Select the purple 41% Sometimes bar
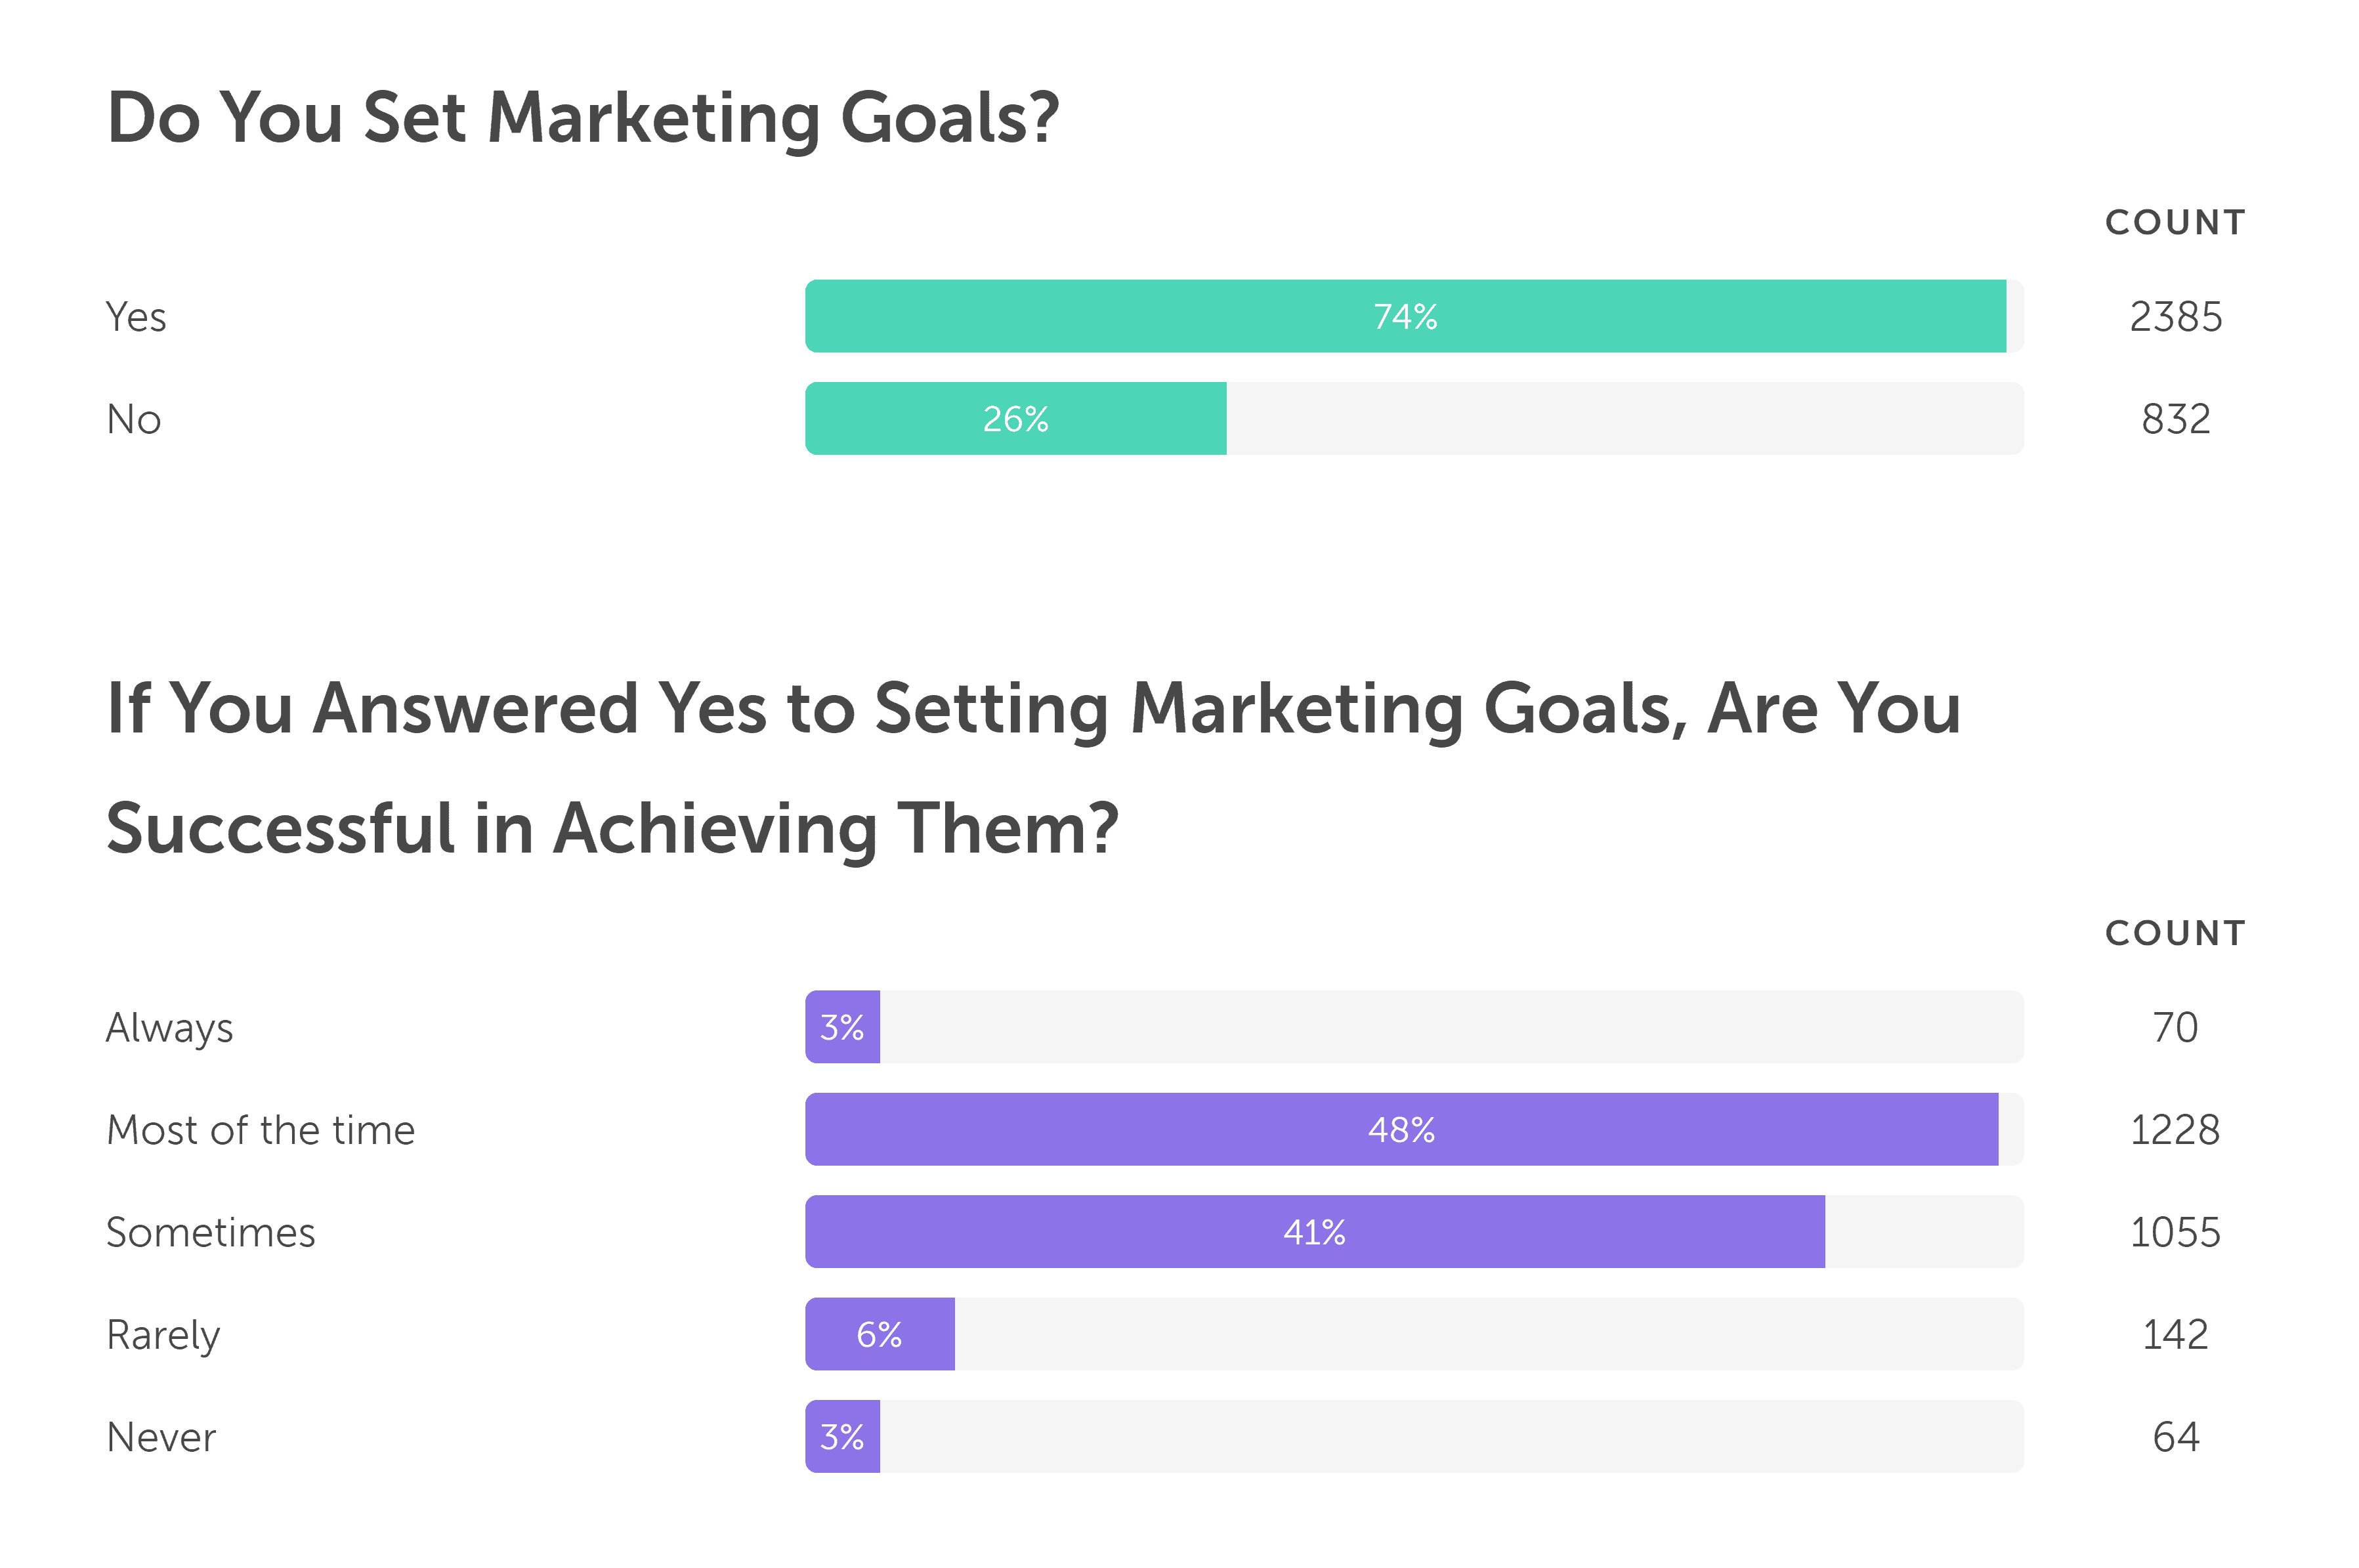The height and width of the screenshot is (1568, 2359). (x=1315, y=1231)
